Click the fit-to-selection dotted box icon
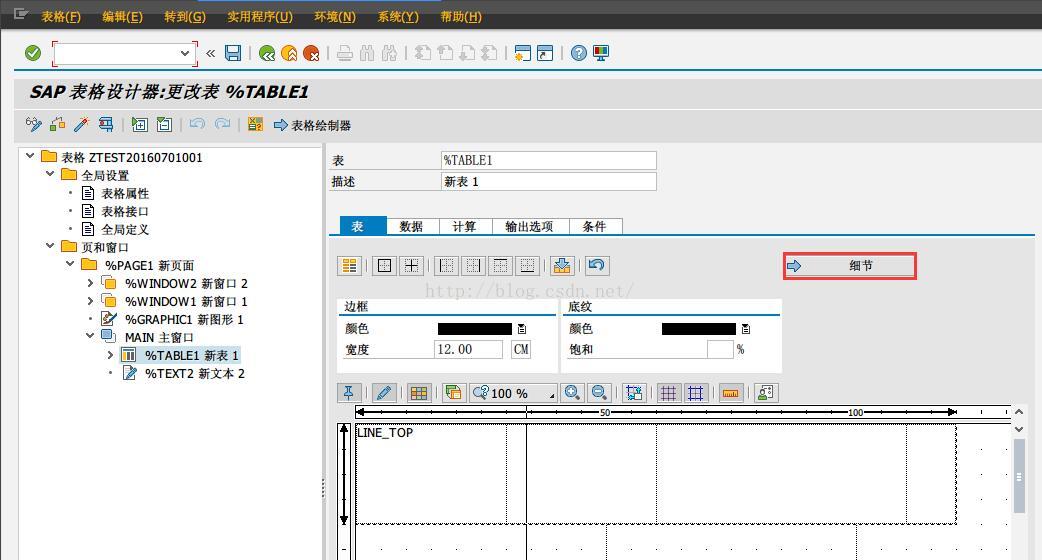Screen dimensions: 1042x560 tap(634, 393)
